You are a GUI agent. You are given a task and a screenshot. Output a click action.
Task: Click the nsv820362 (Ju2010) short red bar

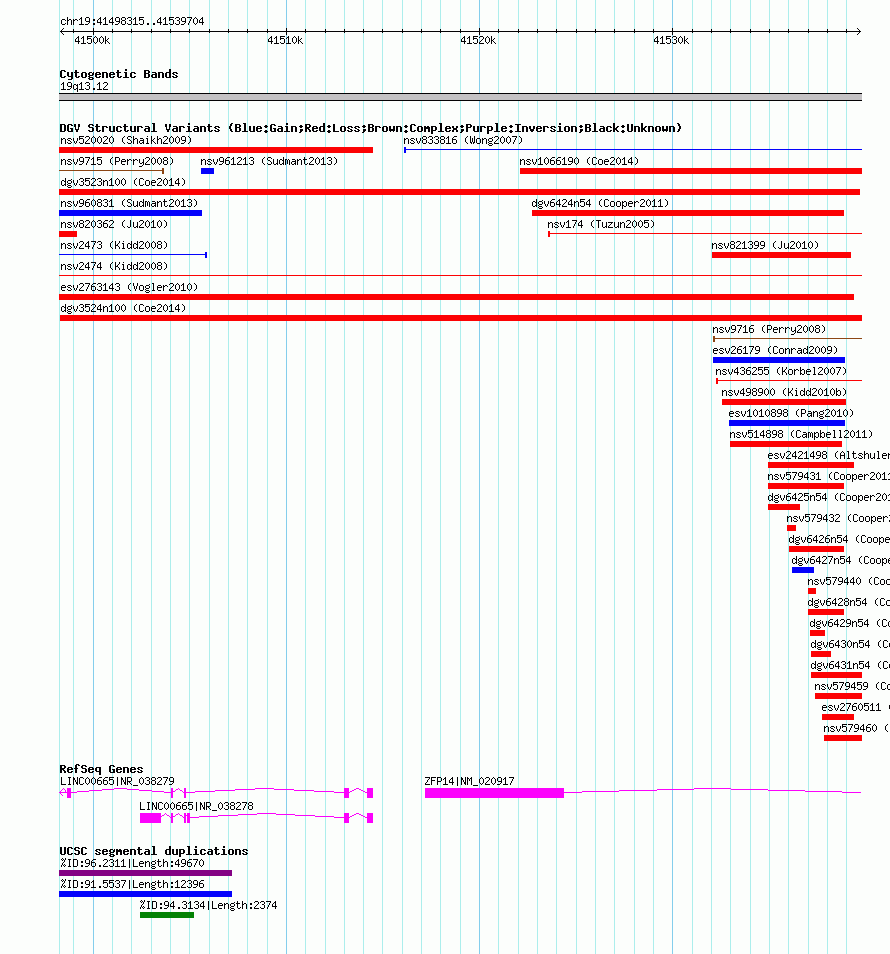pos(68,234)
